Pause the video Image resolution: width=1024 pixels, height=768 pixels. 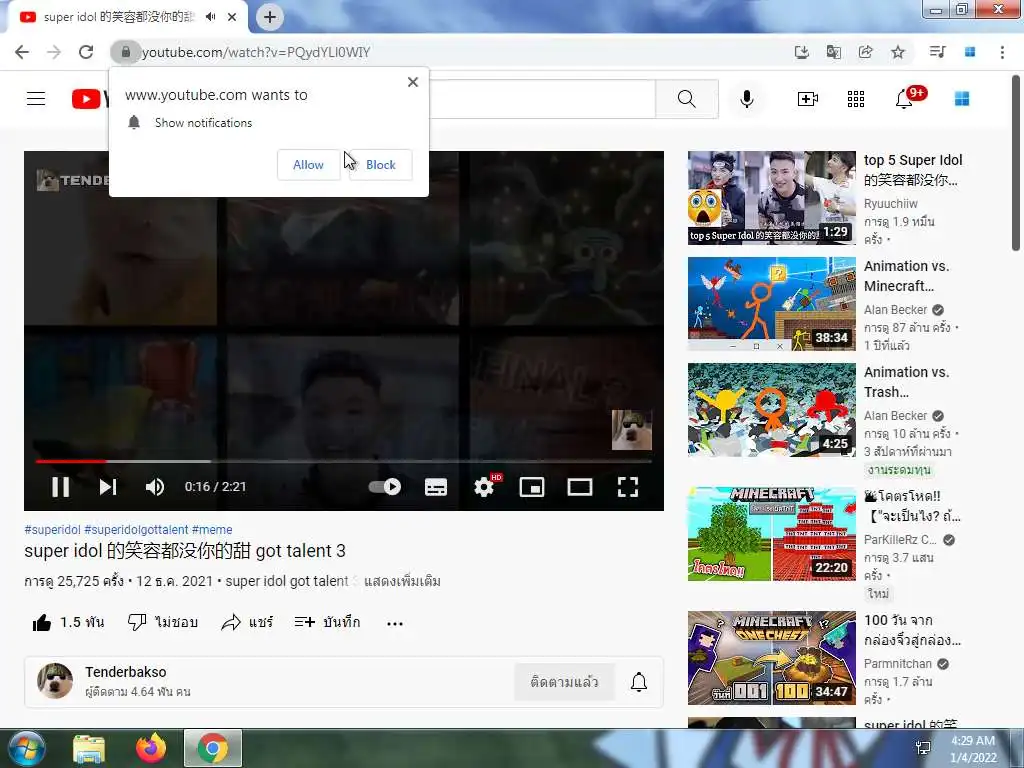60,487
